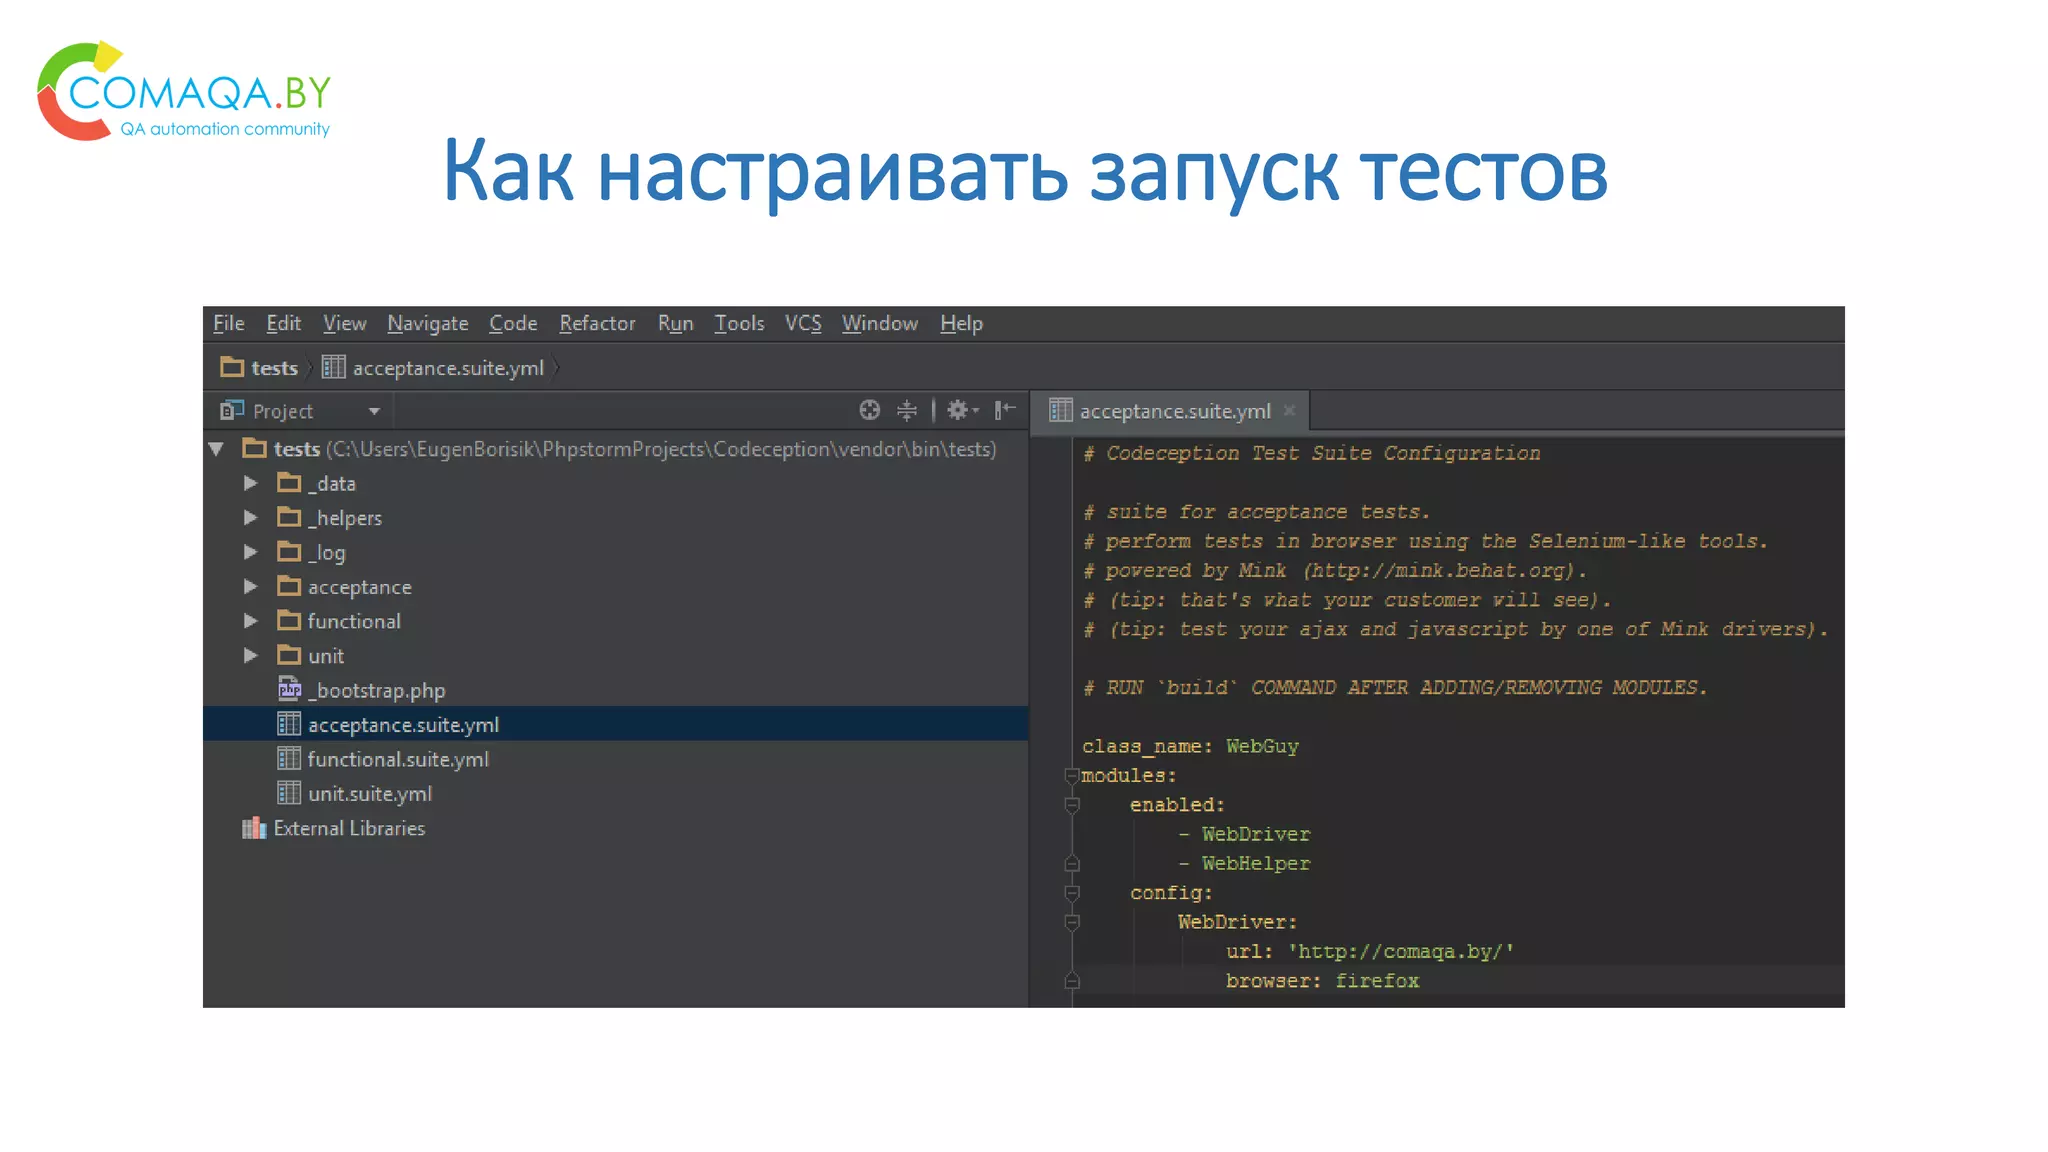Fold the WebDriver block in editor gutter
This screenshot has width=2048, height=1152.
point(1072,922)
